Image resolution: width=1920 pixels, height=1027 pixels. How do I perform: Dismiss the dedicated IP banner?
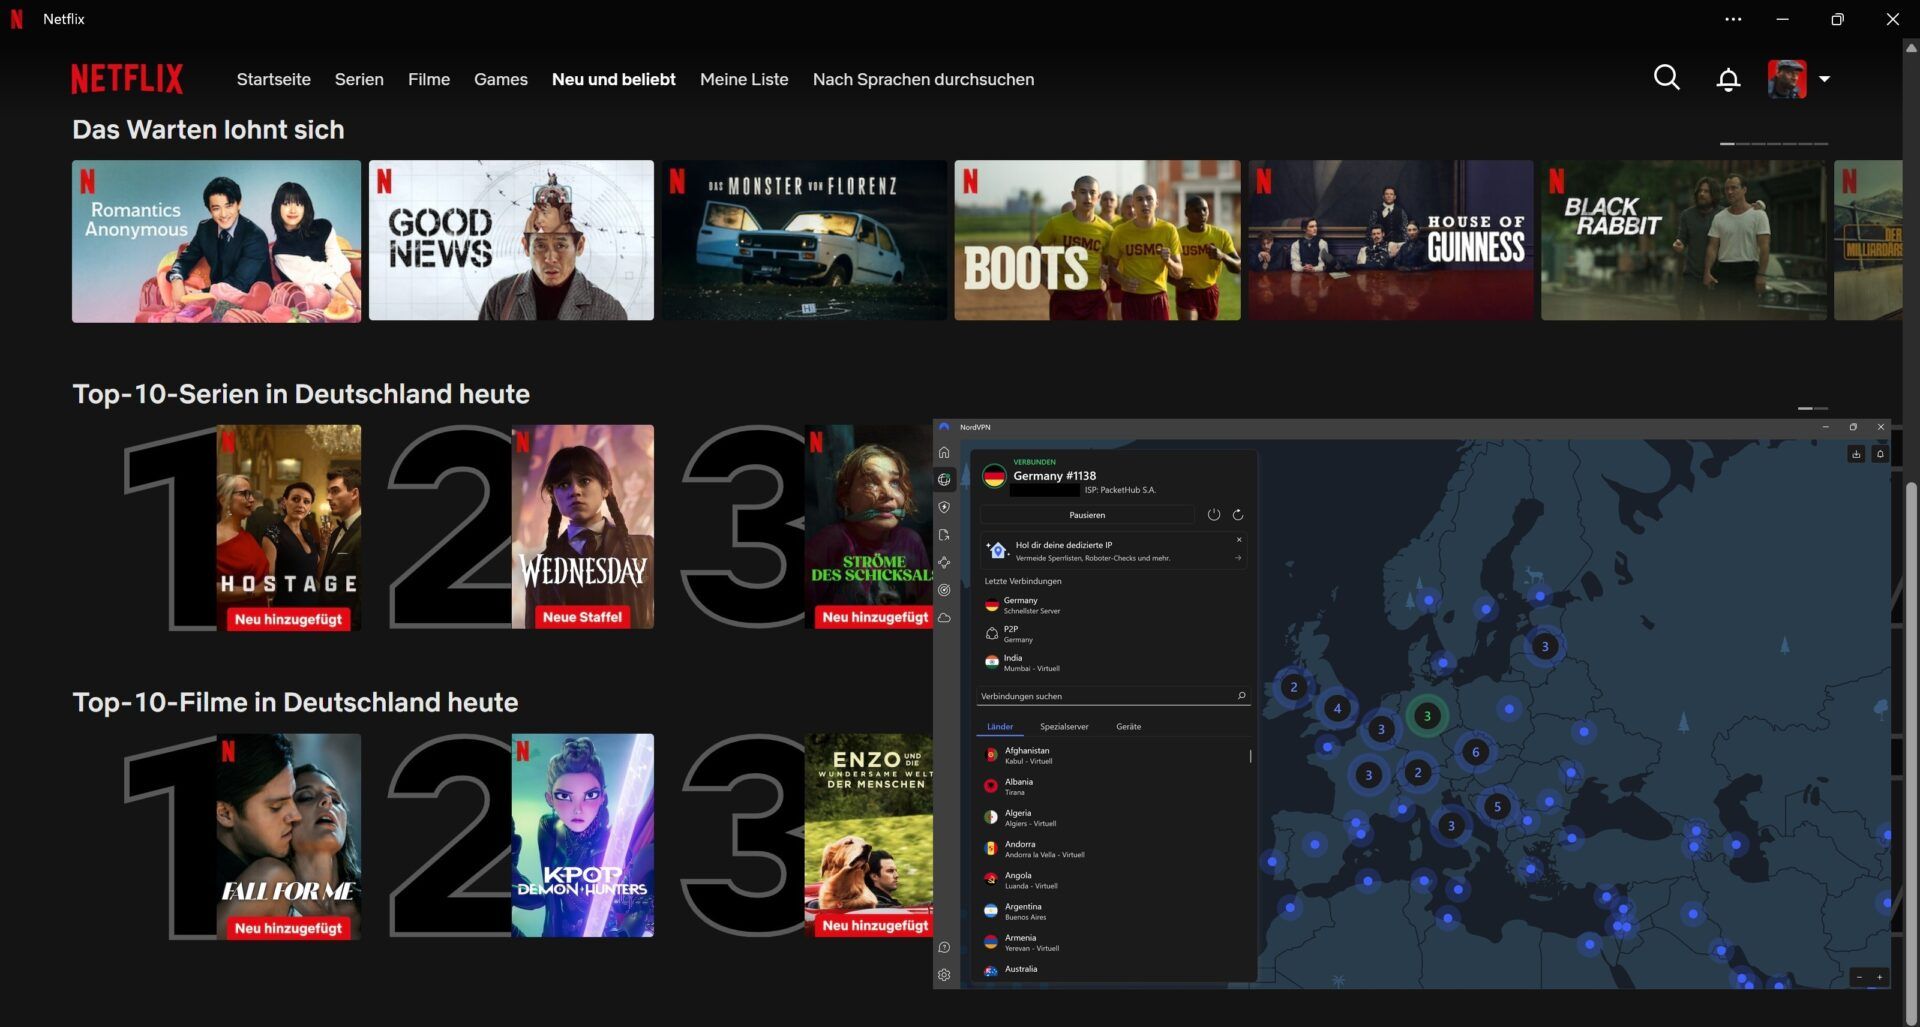[1239, 540]
